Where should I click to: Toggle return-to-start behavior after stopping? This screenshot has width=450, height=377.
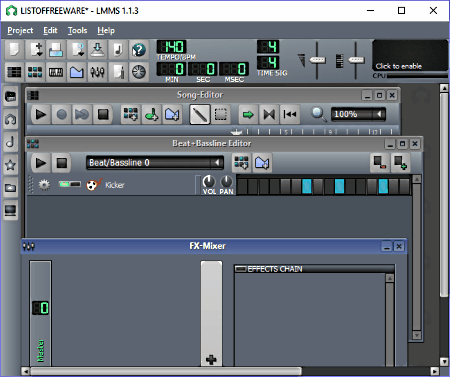coord(290,114)
